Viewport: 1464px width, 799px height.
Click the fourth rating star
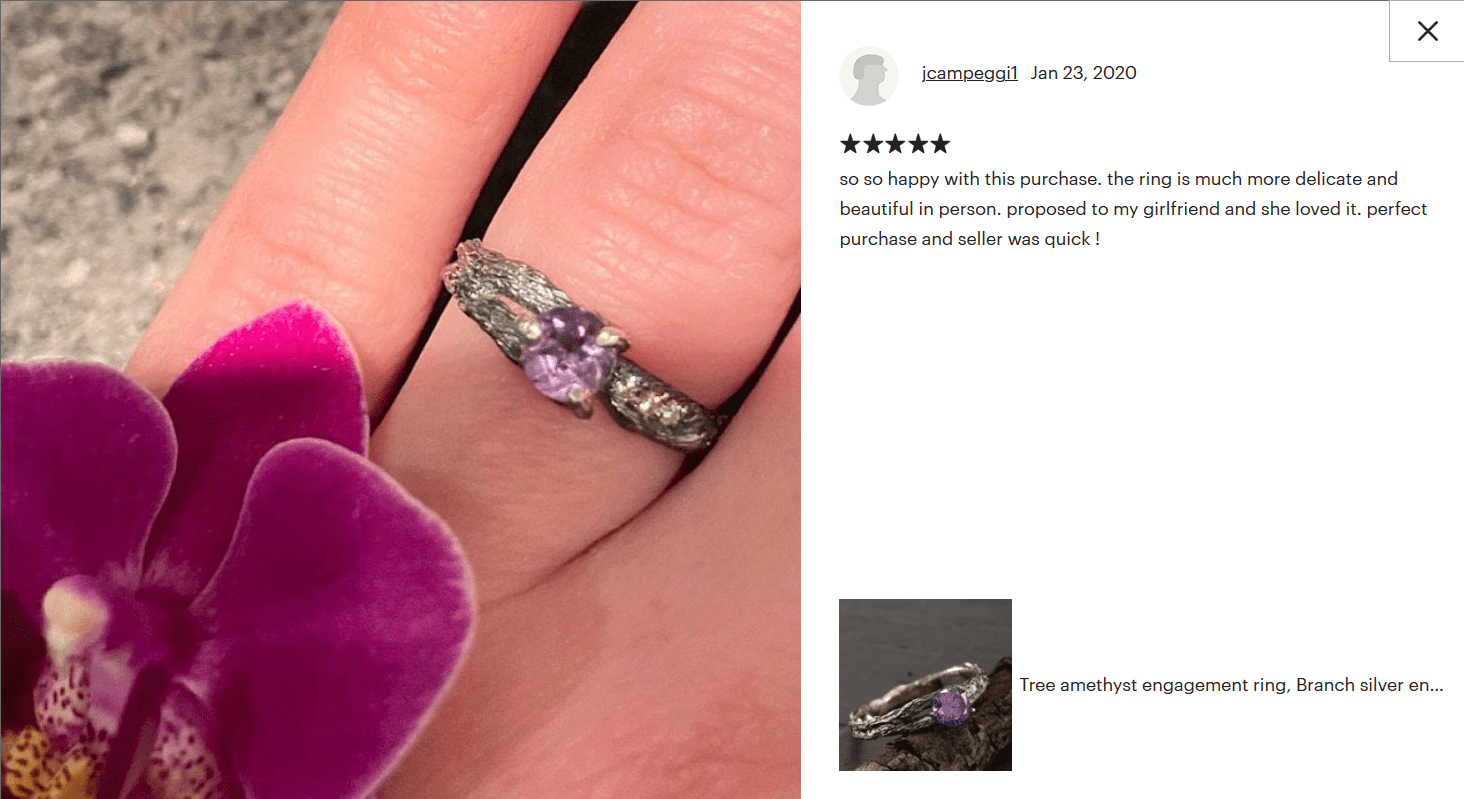917,144
